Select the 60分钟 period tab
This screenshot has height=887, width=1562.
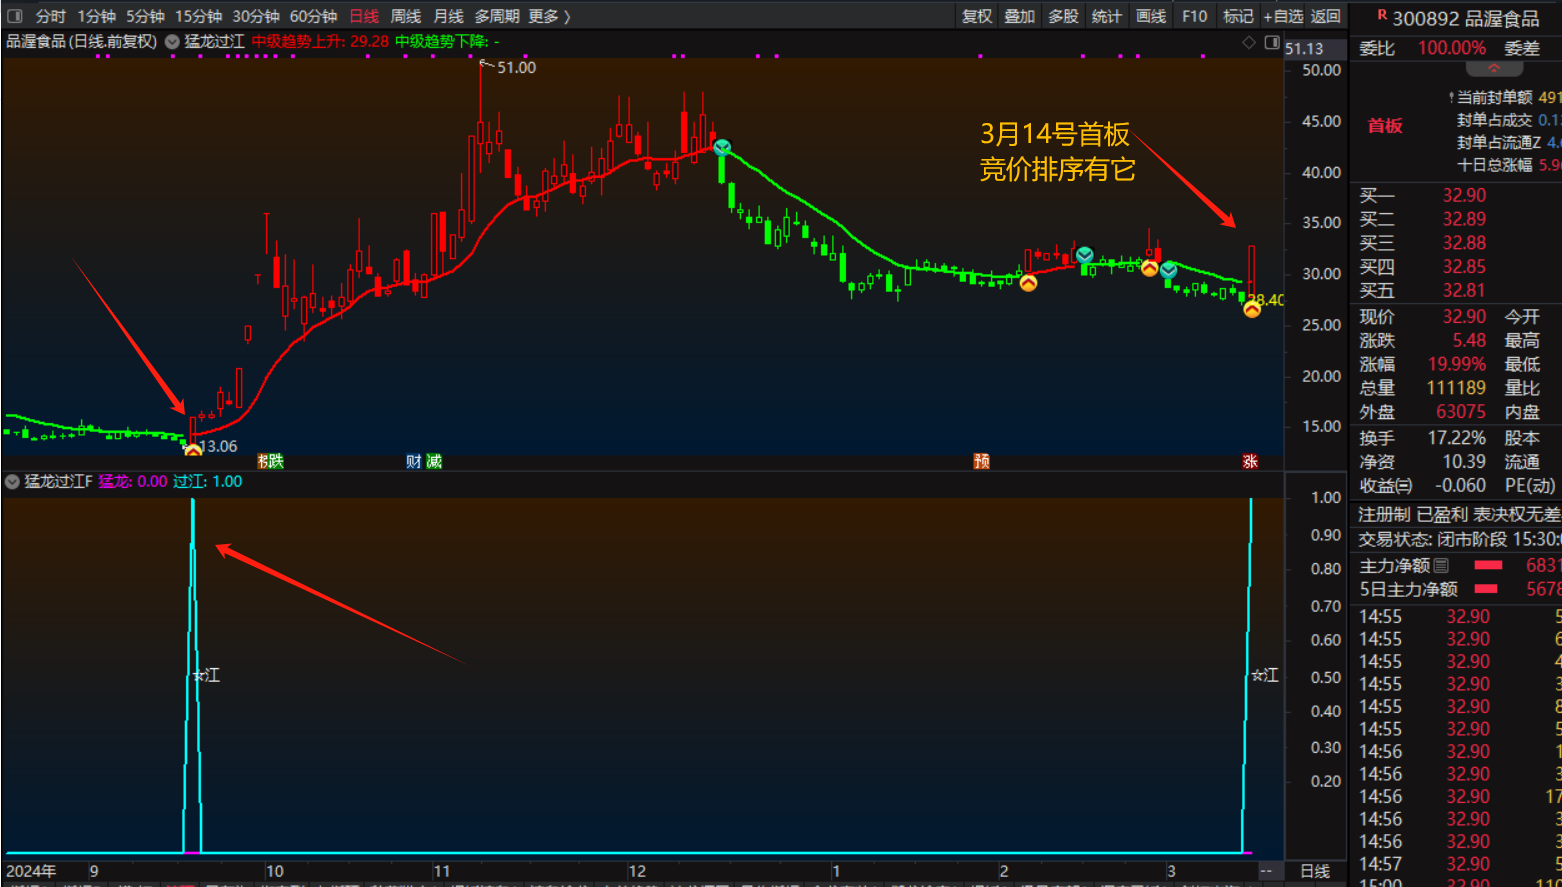click(313, 16)
